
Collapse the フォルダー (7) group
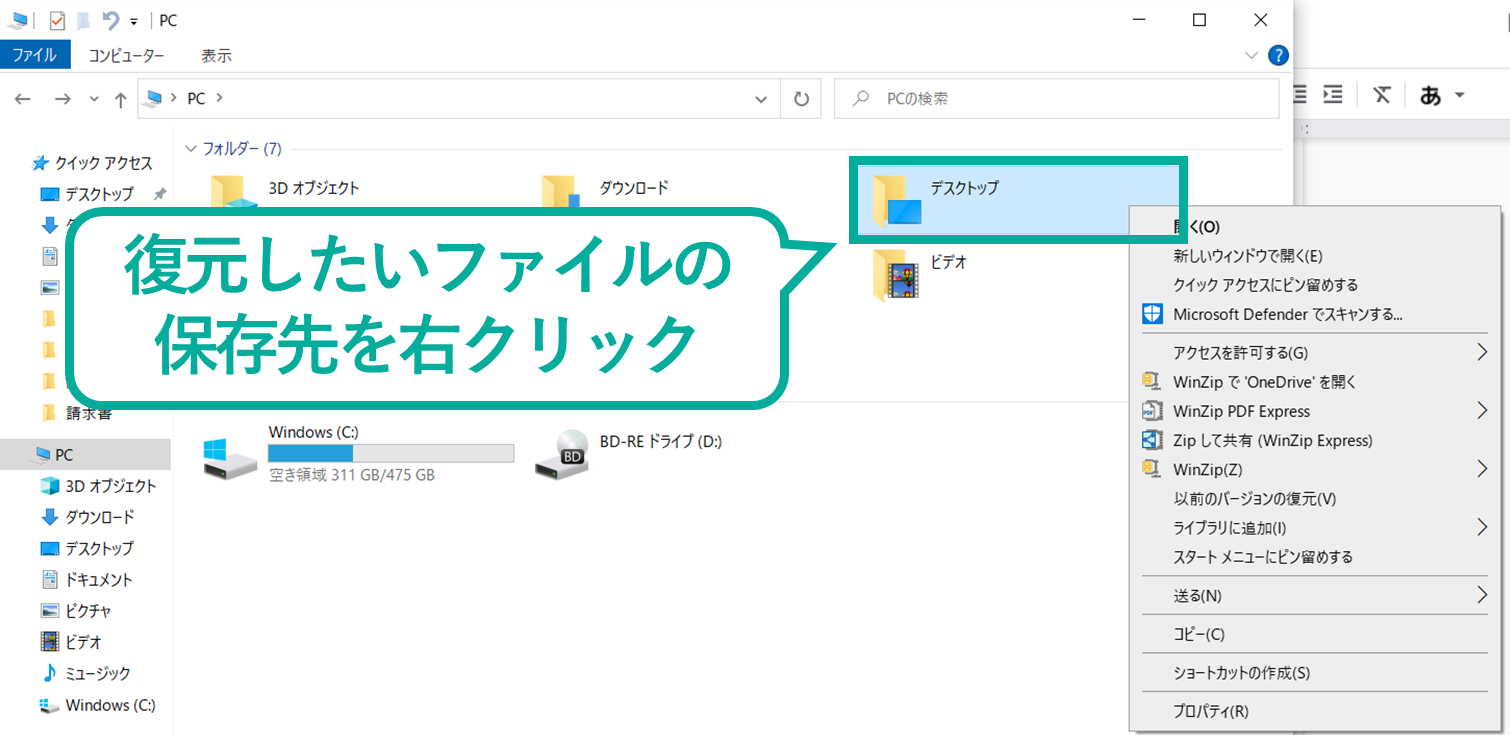click(190, 148)
